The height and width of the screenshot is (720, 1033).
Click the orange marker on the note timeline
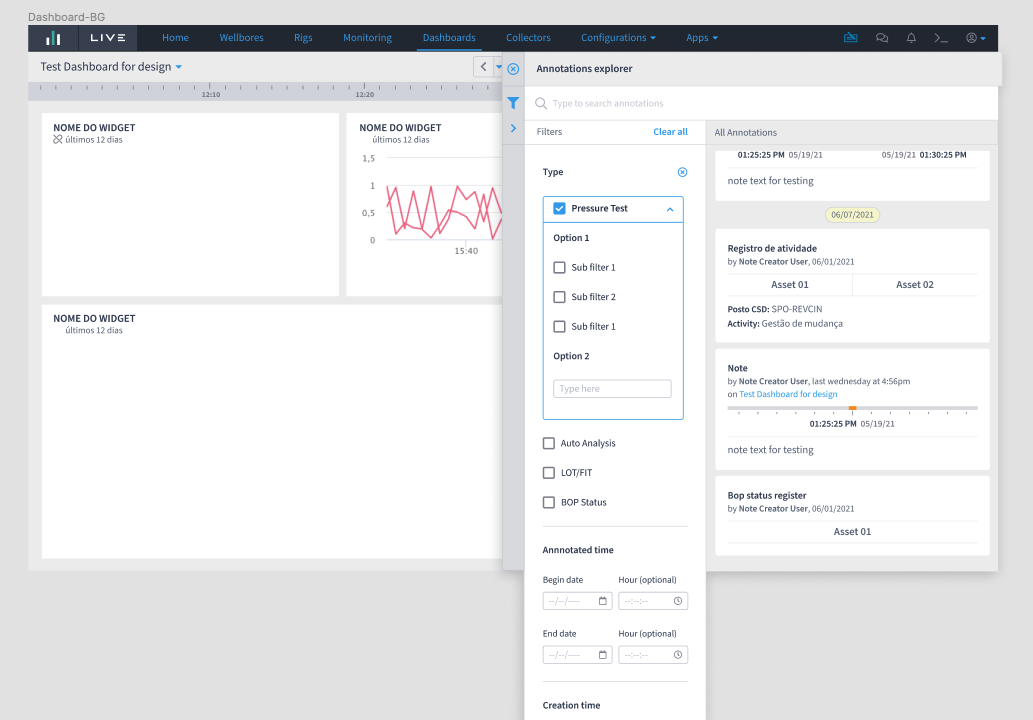click(852, 408)
